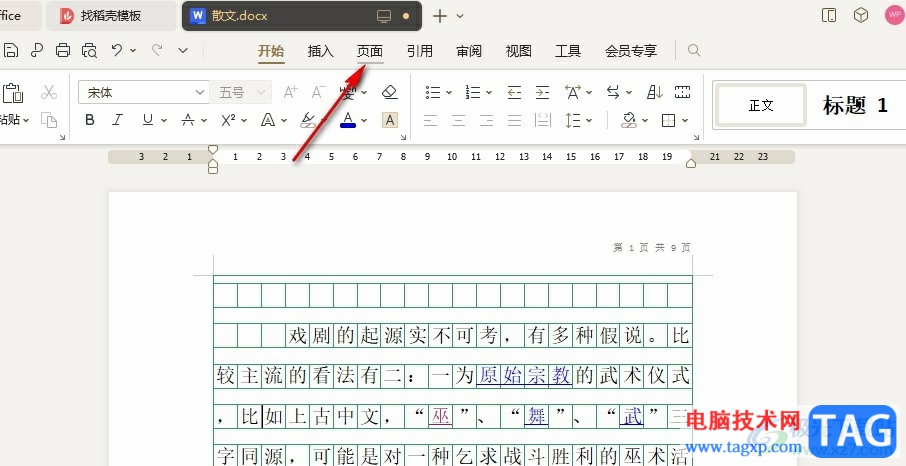Insert a numbered list
906x466 pixels.
click(473, 92)
